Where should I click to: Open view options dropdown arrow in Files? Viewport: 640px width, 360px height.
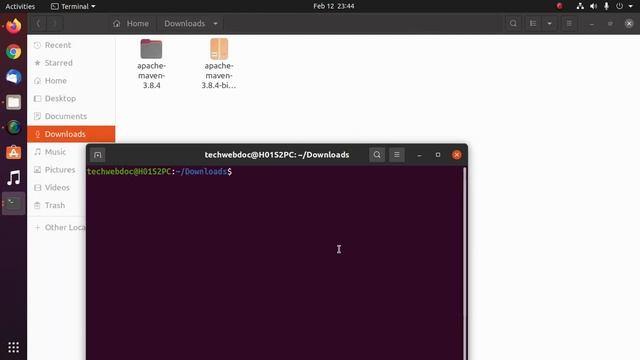point(549,24)
